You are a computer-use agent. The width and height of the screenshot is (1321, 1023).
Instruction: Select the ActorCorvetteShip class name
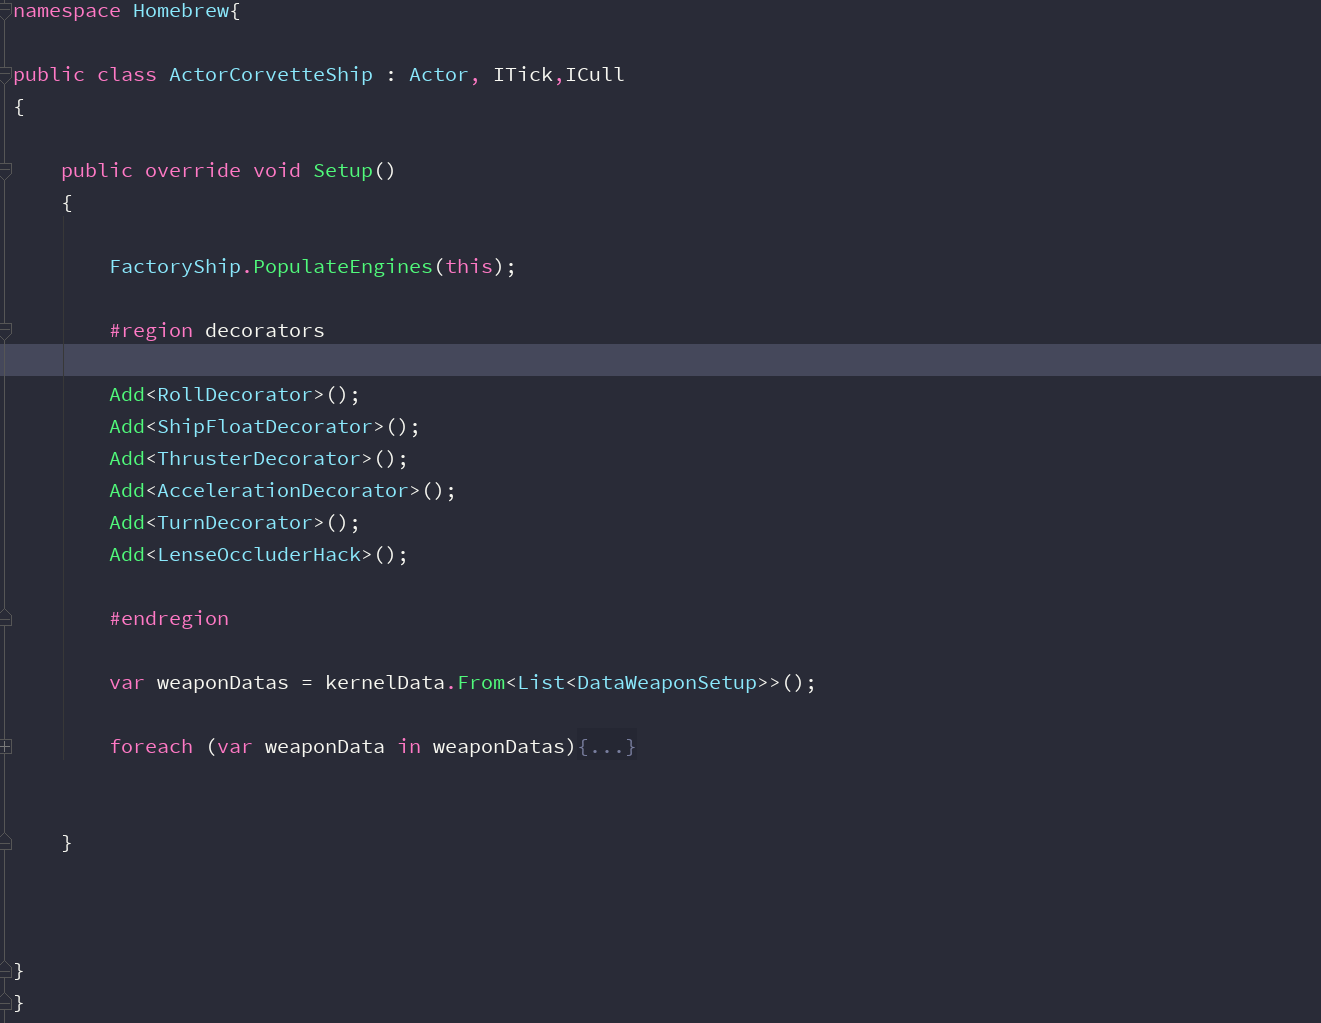point(270,73)
